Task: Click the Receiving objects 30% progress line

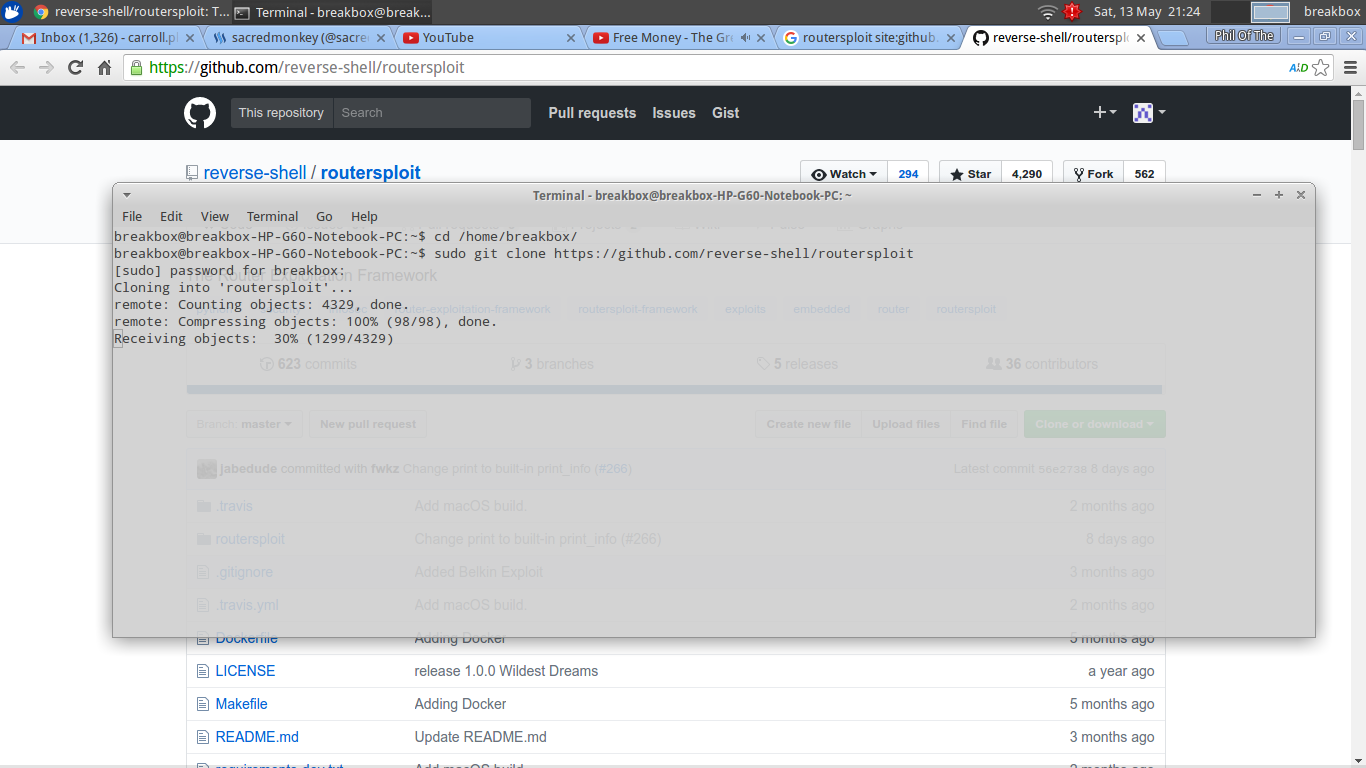Action: 254,339
